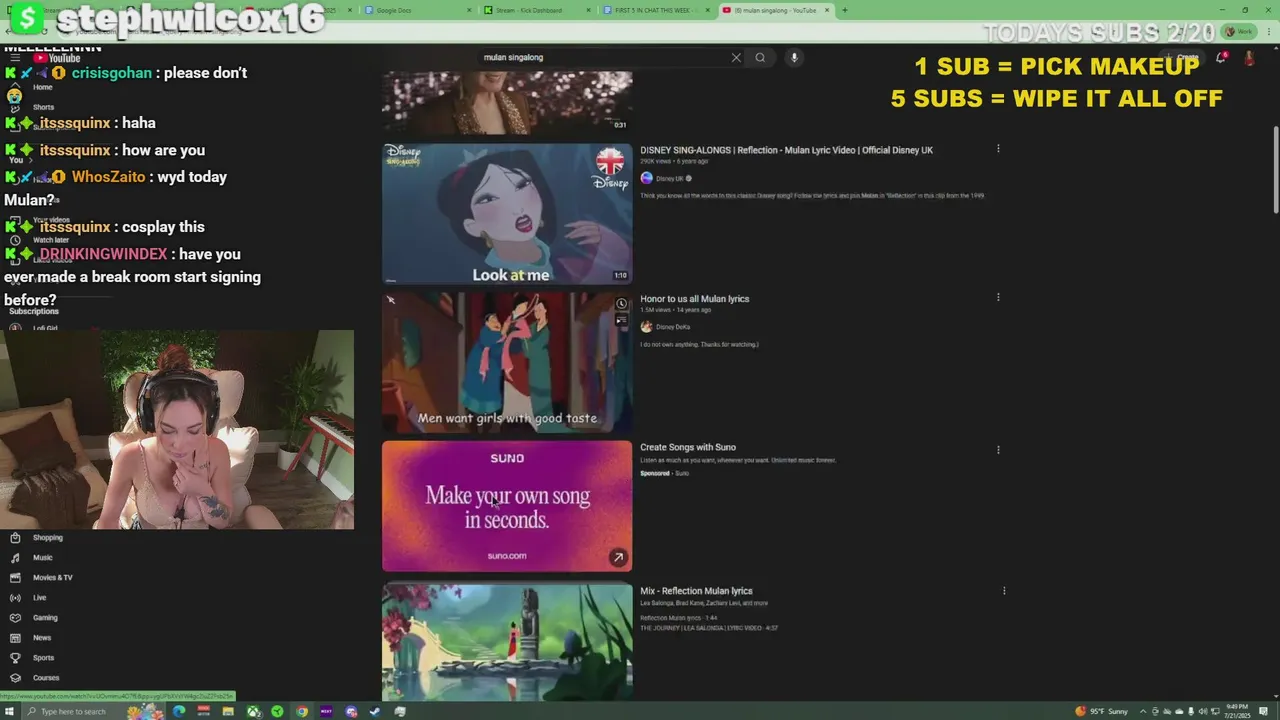Screen dimensions: 1280x720
Task: Click the Shopping bag icon in sidebar
Action: (15, 537)
